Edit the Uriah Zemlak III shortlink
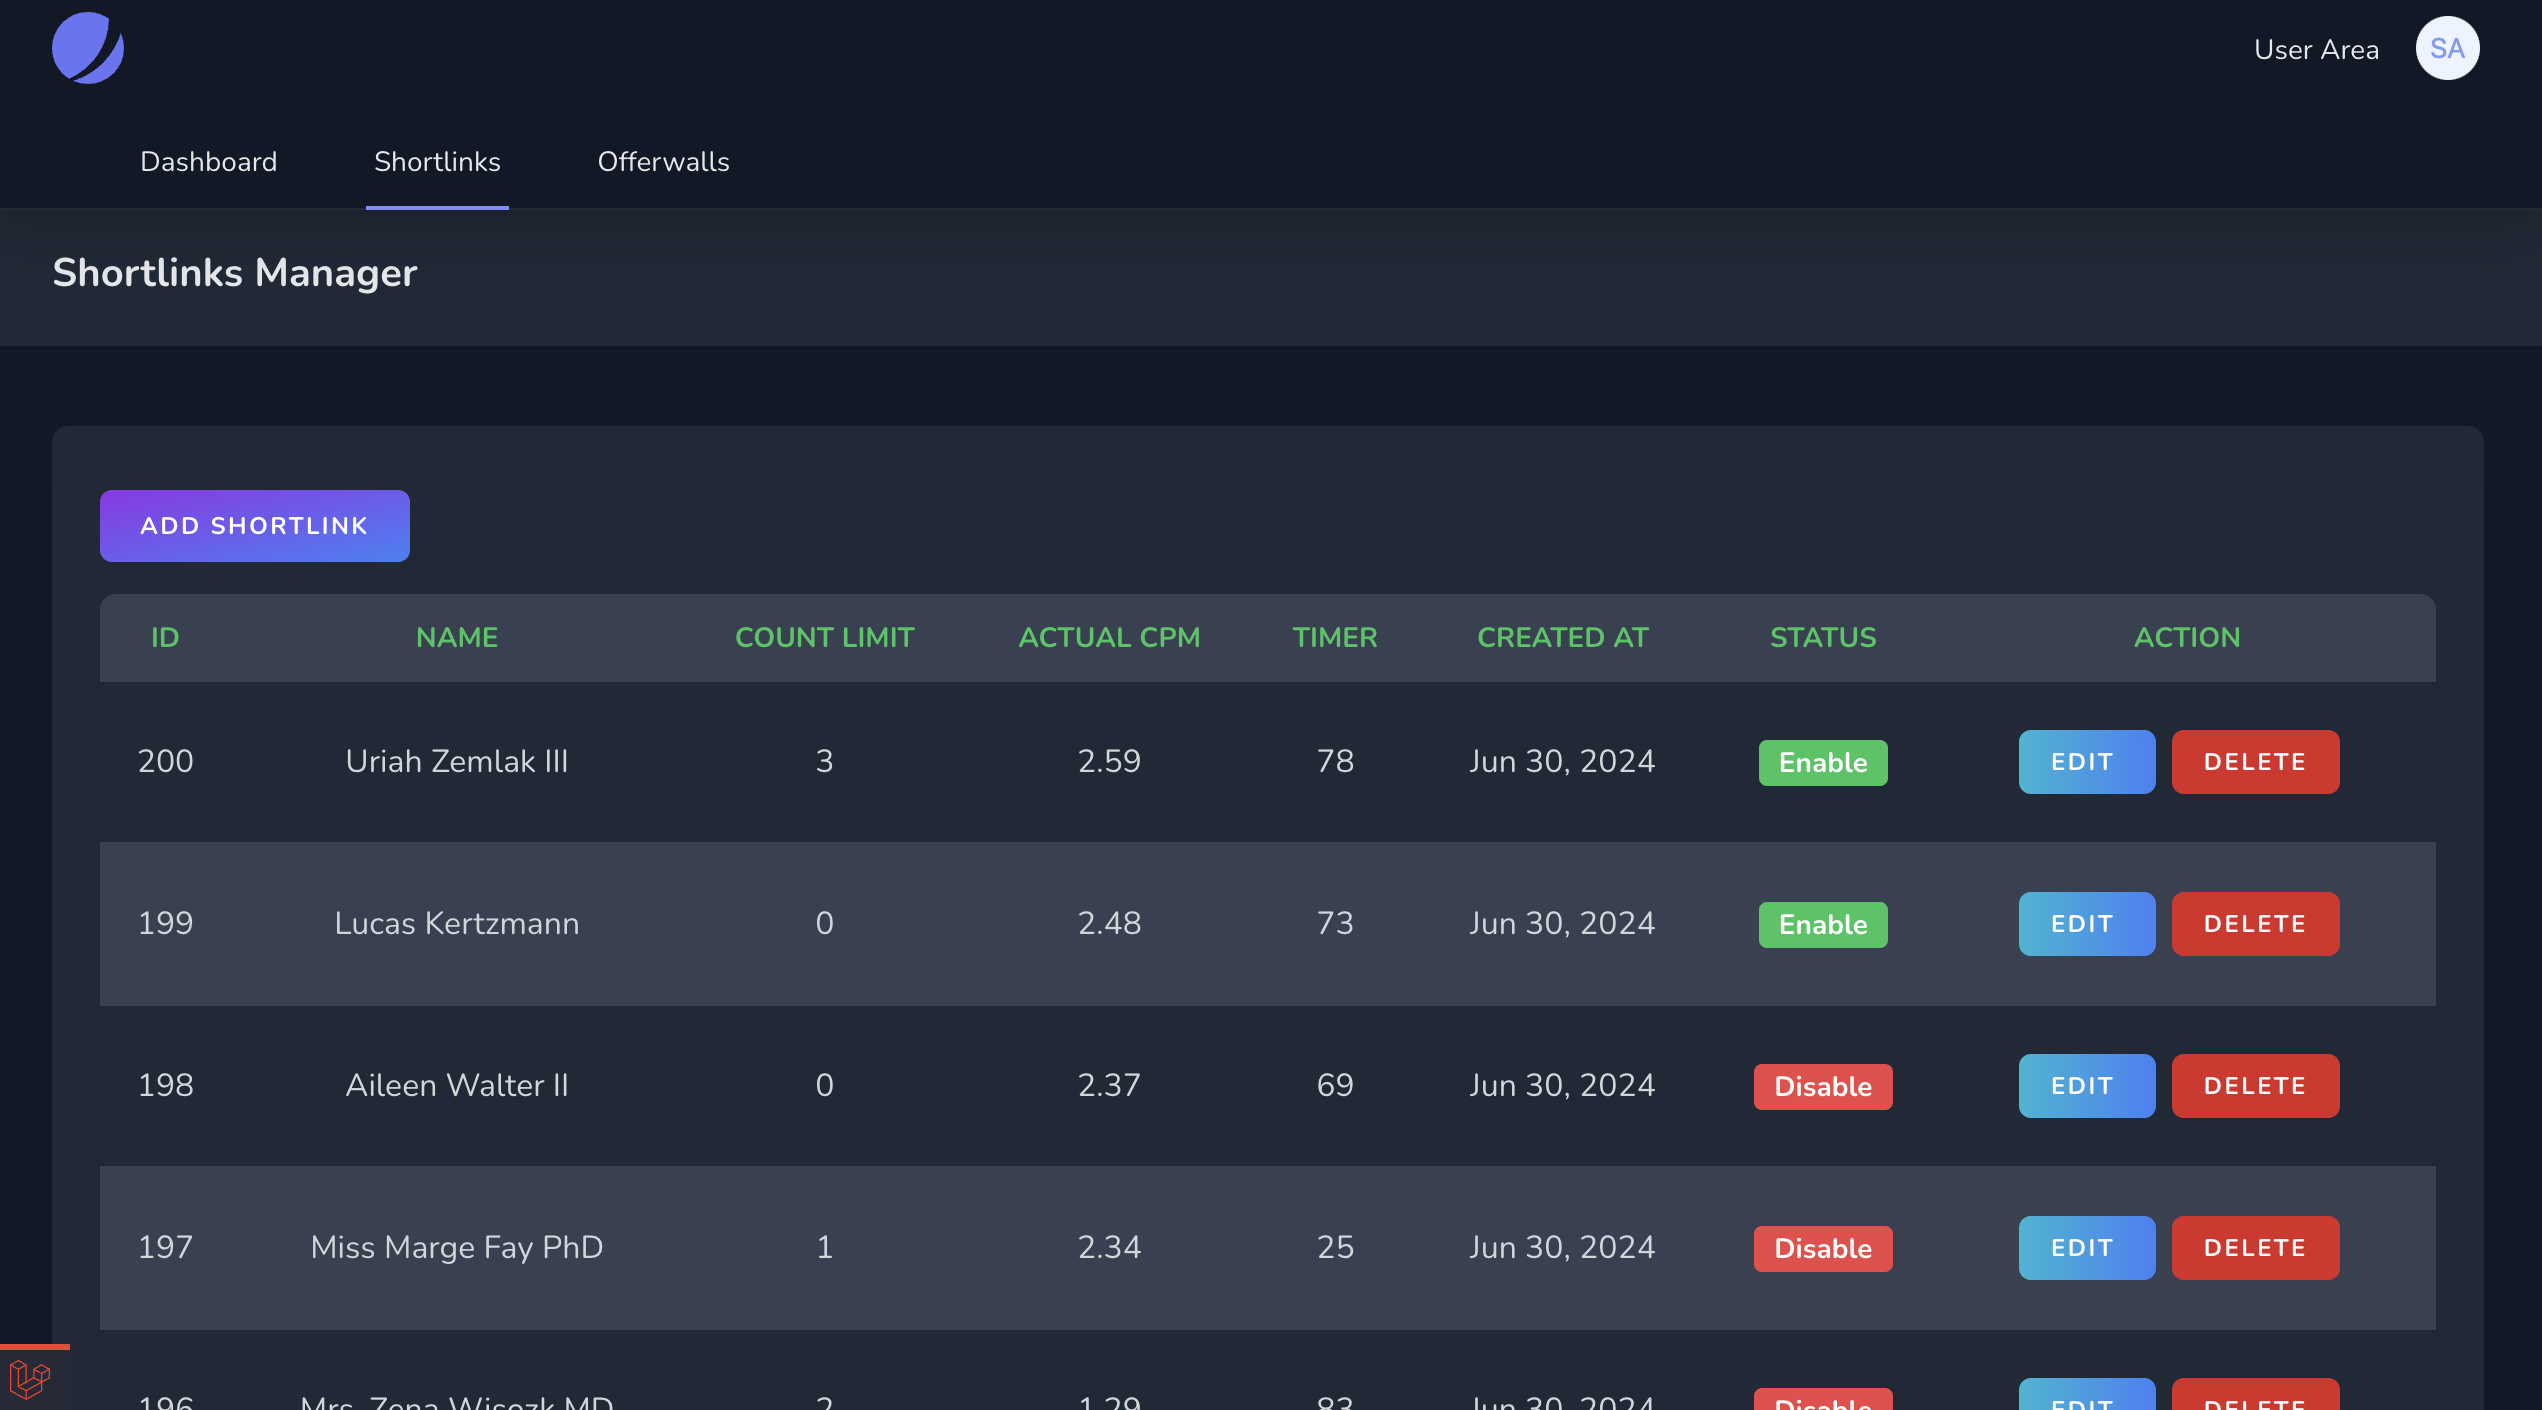This screenshot has width=2542, height=1410. coord(2086,762)
